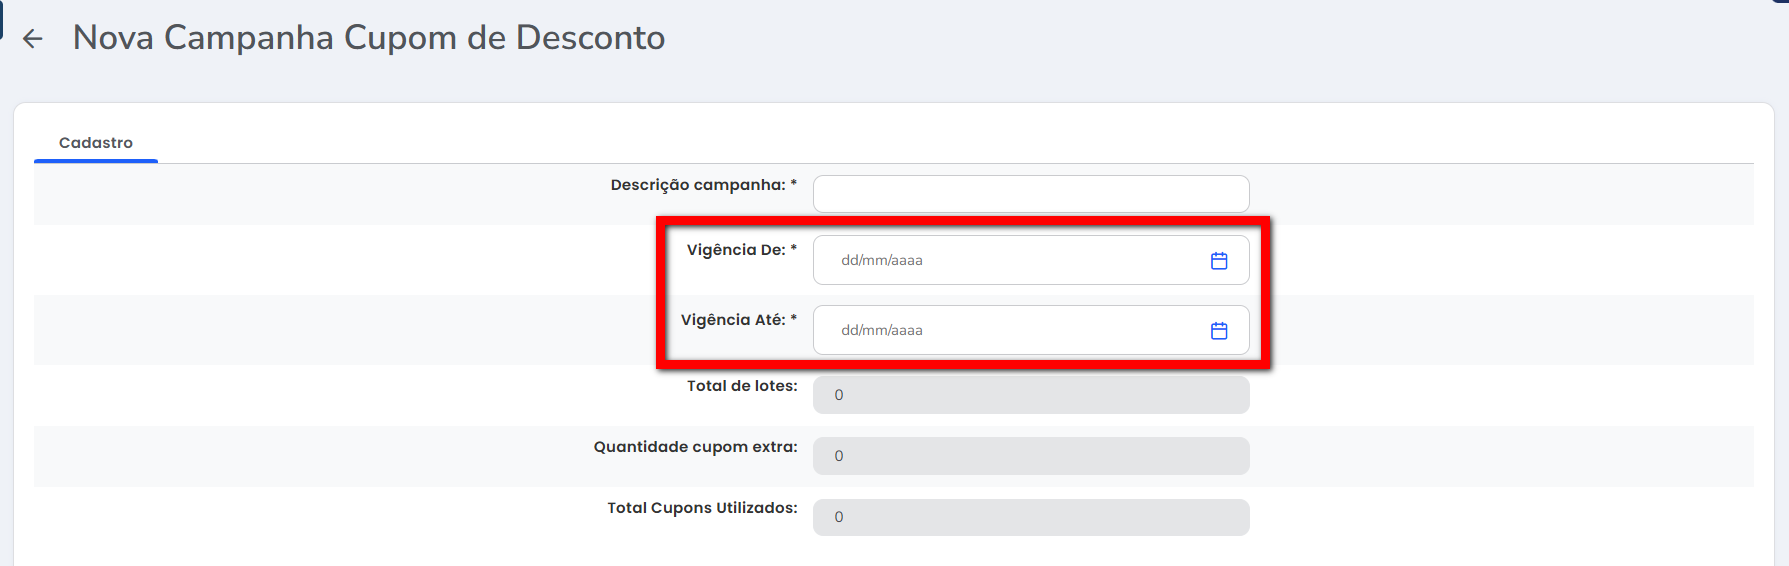
Task: Click the Descrição campanha label
Action: pos(698,185)
